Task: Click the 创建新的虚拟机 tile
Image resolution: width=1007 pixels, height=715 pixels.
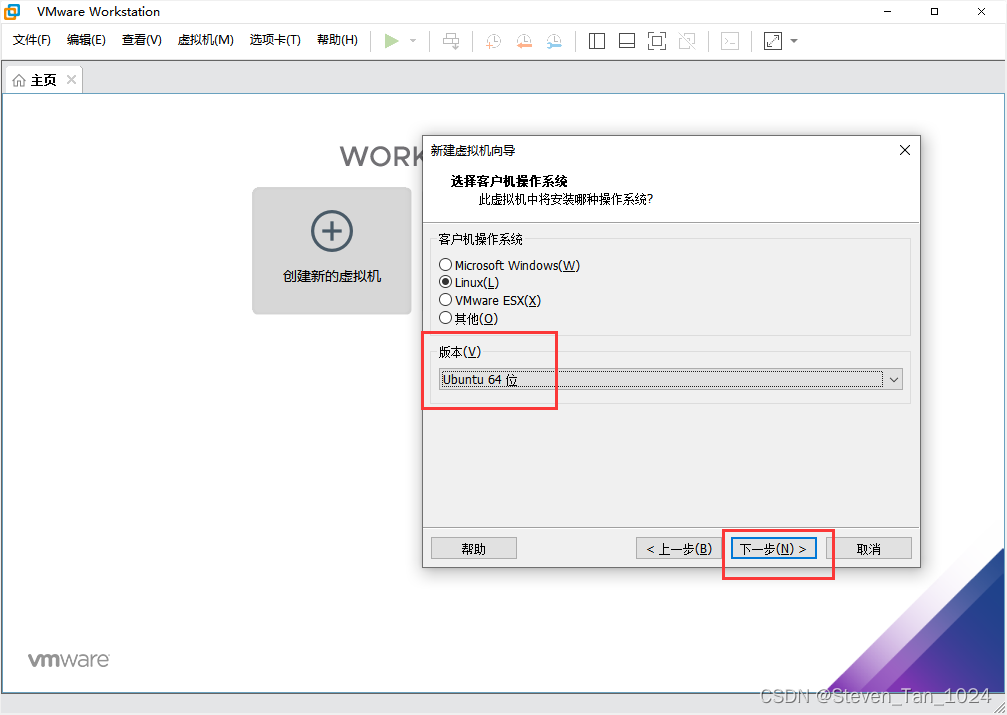Action: [x=331, y=251]
